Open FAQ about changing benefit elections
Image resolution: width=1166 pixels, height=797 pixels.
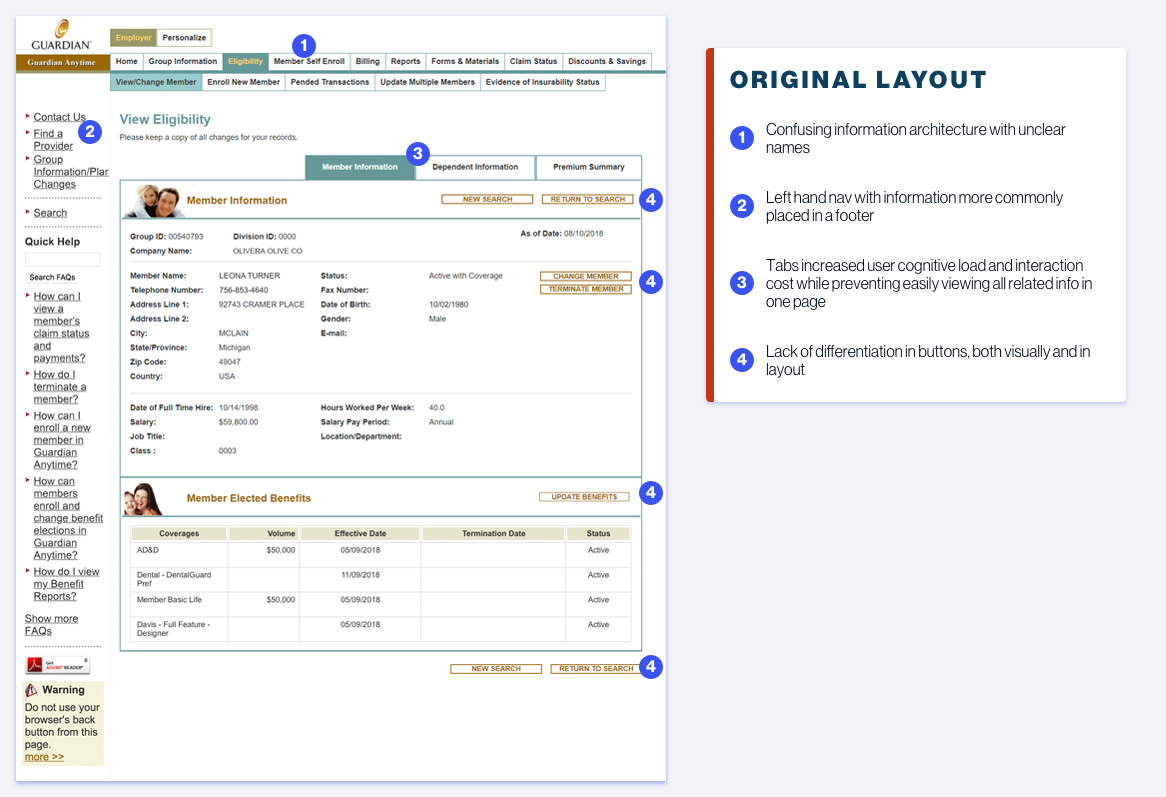coord(68,518)
